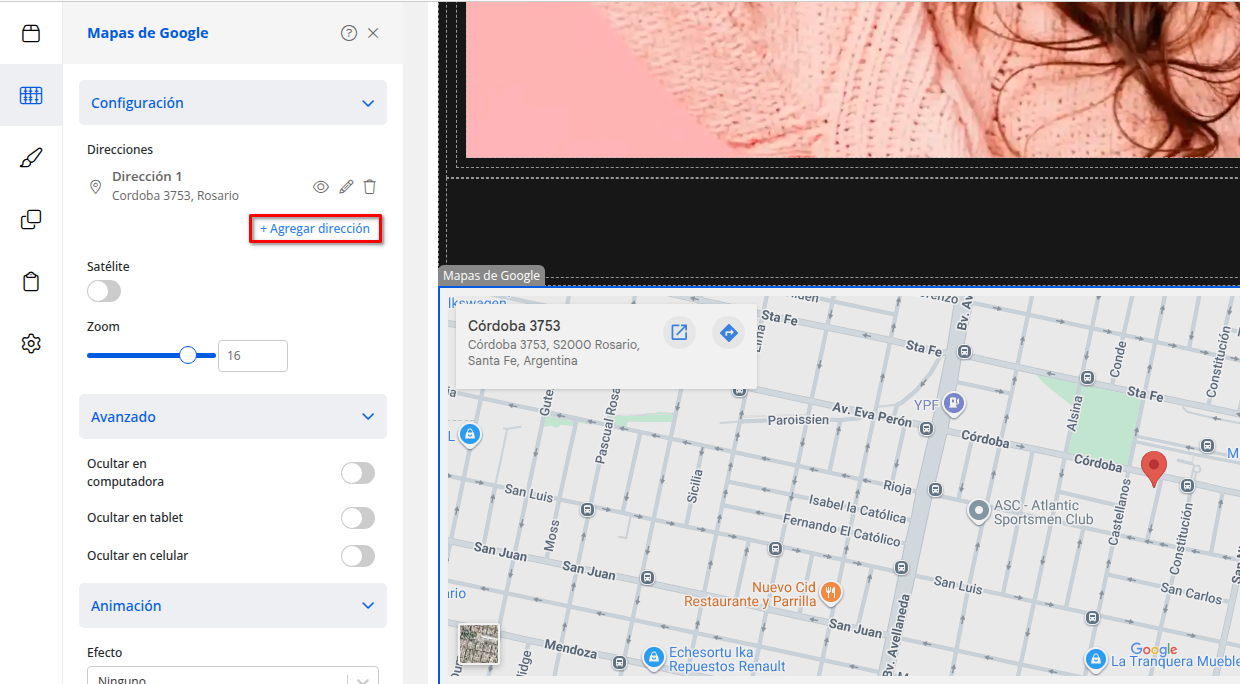The width and height of the screenshot is (1240, 684).
Task: Expand the Avanzado section
Action: 233,416
